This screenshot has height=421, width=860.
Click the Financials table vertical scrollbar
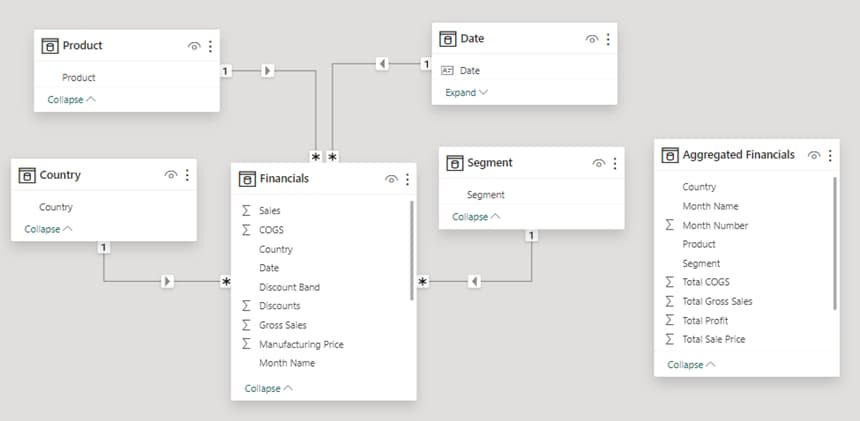(411, 250)
